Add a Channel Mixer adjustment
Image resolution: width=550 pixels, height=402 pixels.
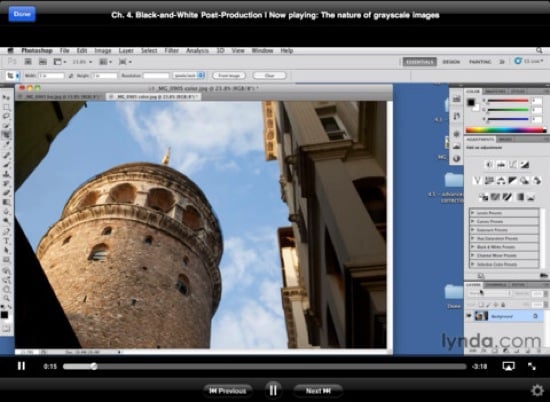click(x=537, y=181)
